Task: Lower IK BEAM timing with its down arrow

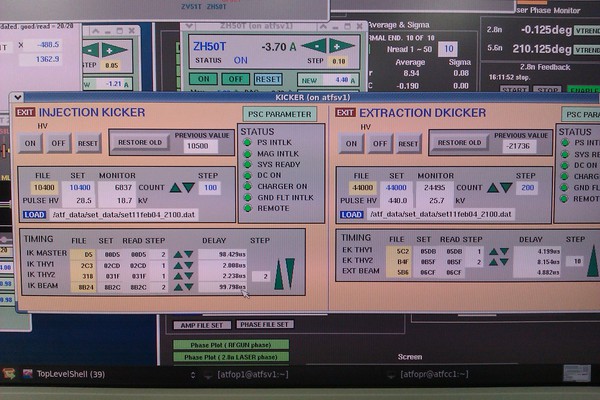Action: [189, 287]
